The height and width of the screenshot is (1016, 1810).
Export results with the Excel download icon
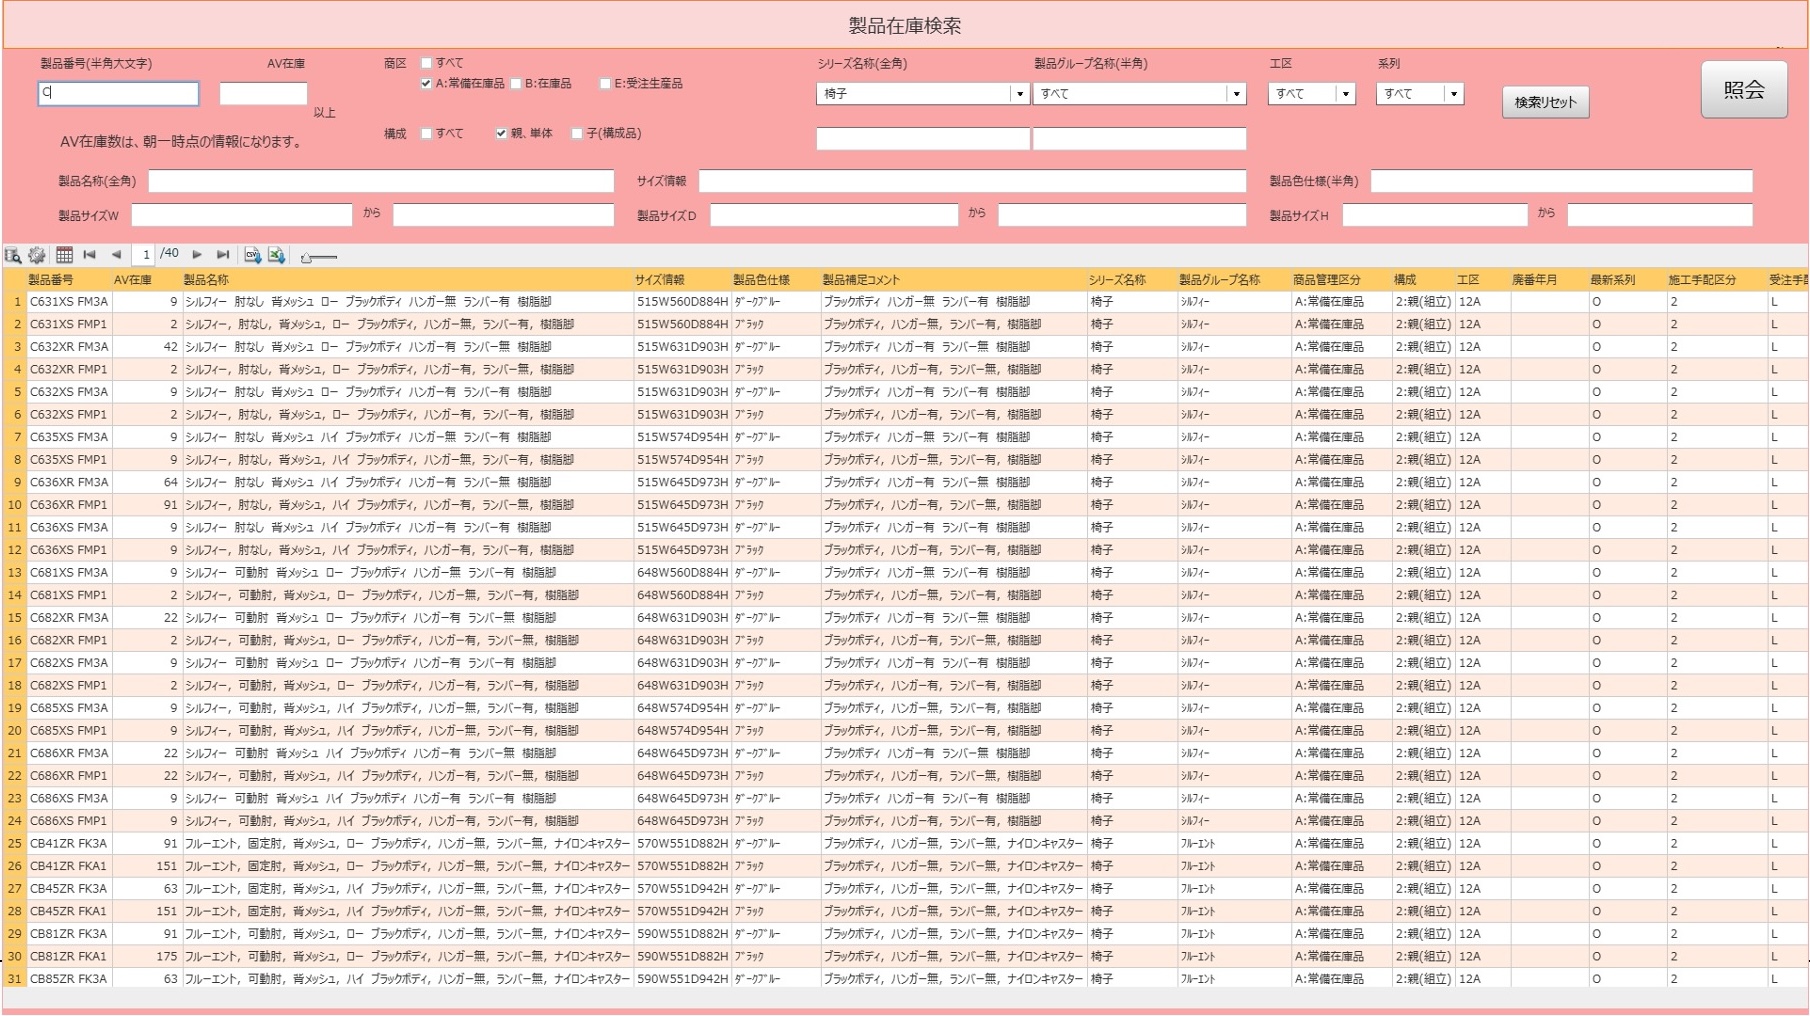coord(277,256)
